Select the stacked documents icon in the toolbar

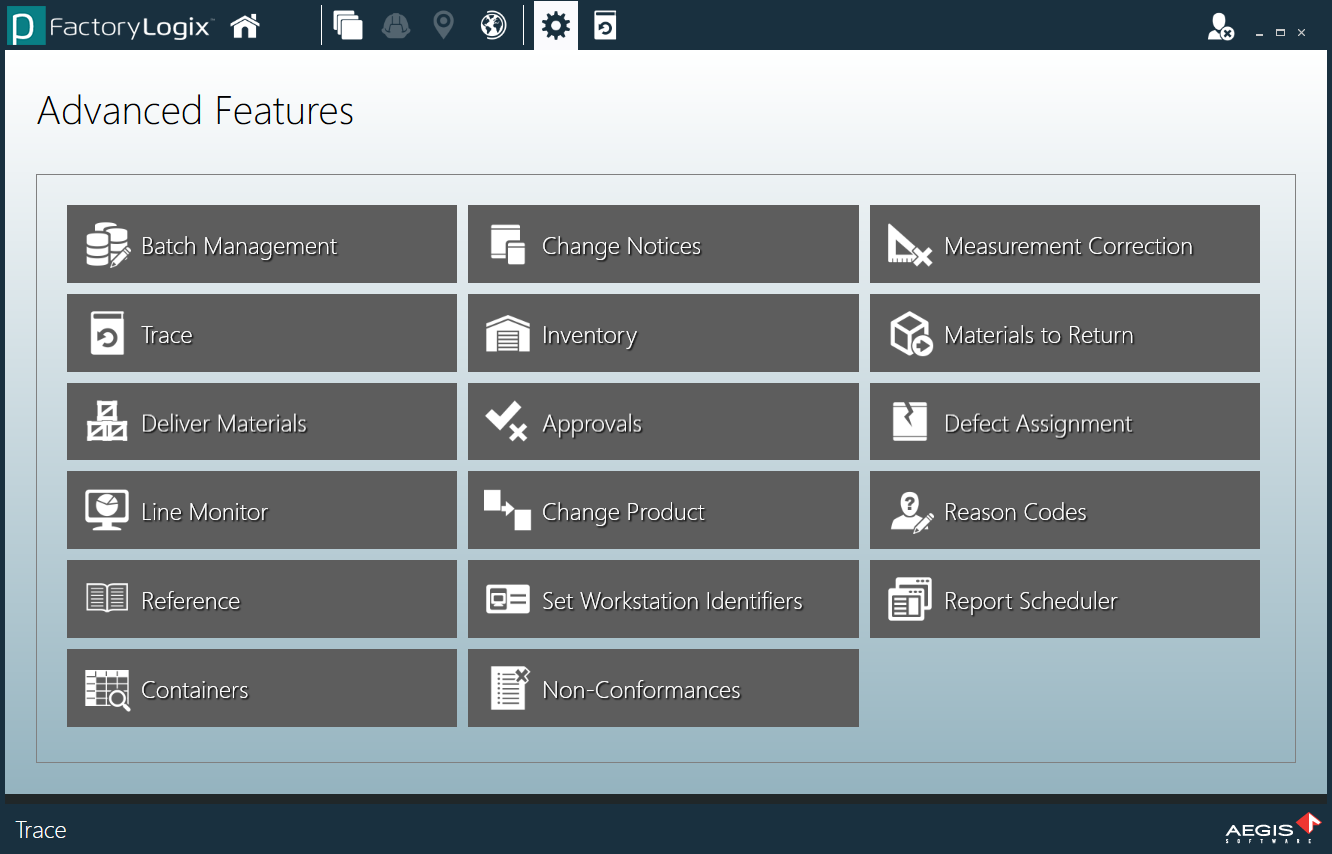(348, 25)
